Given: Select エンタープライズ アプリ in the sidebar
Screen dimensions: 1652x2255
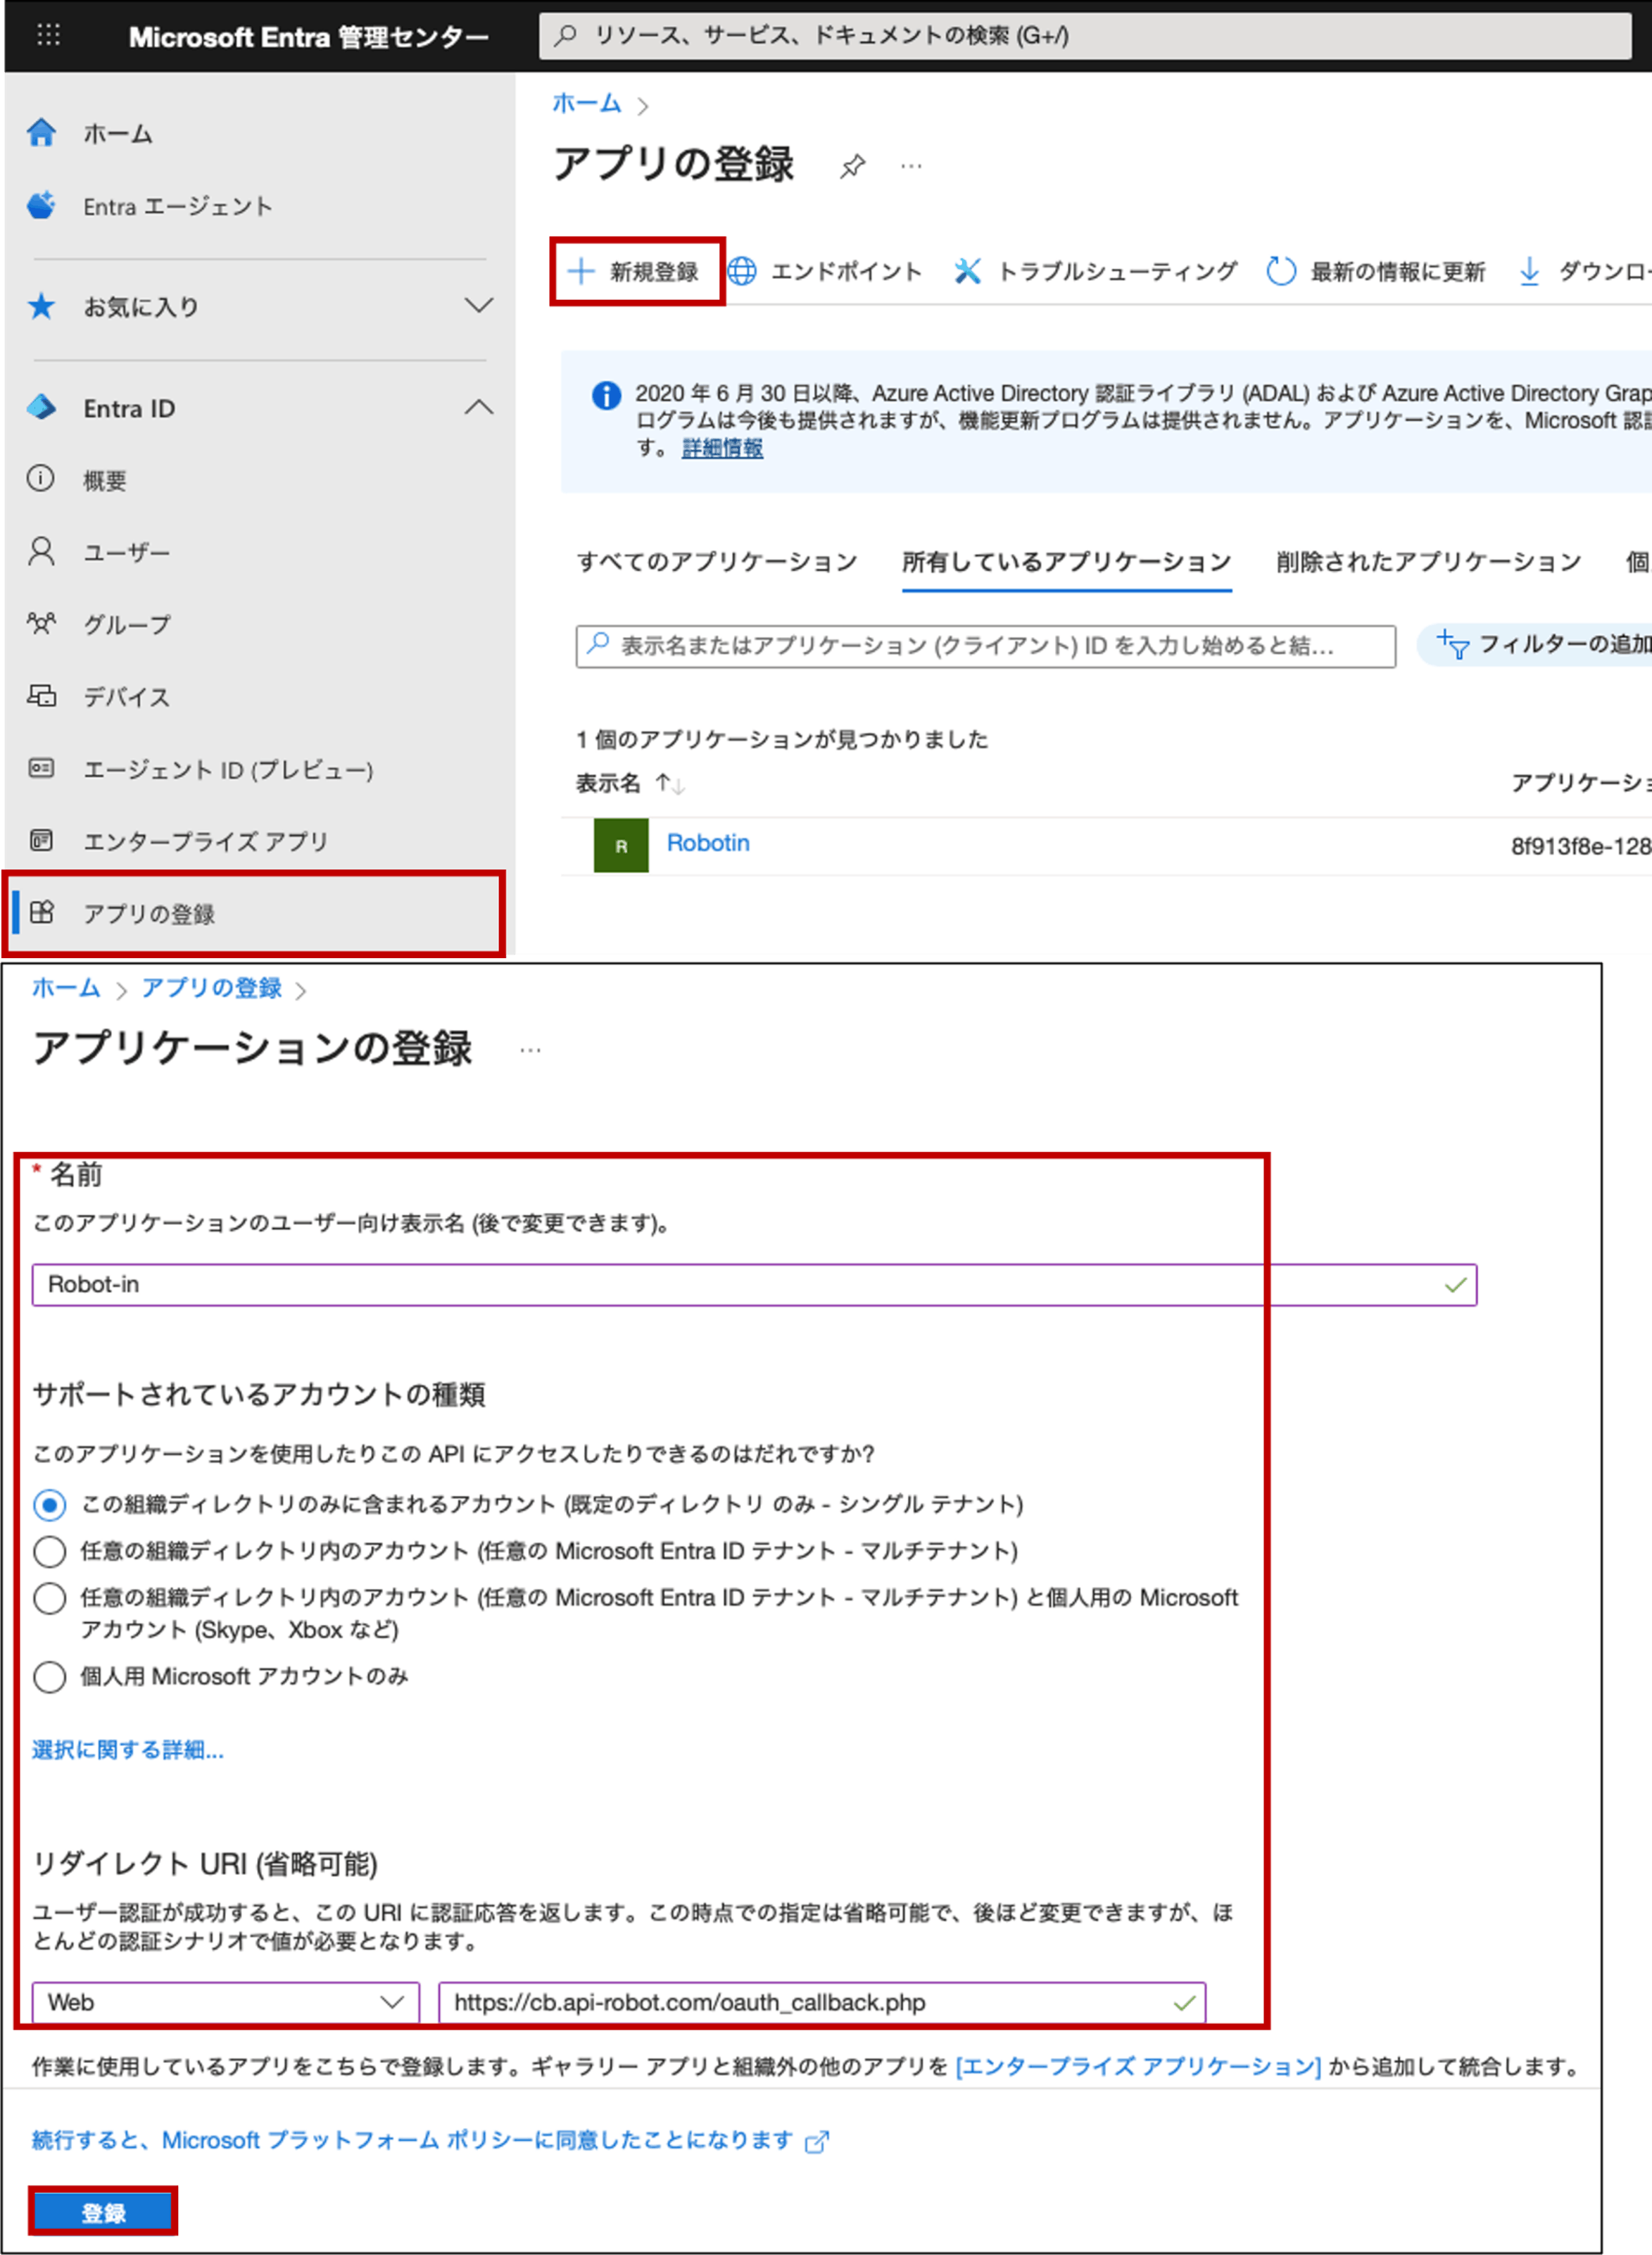Looking at the screenshot, I should (204, 841).
